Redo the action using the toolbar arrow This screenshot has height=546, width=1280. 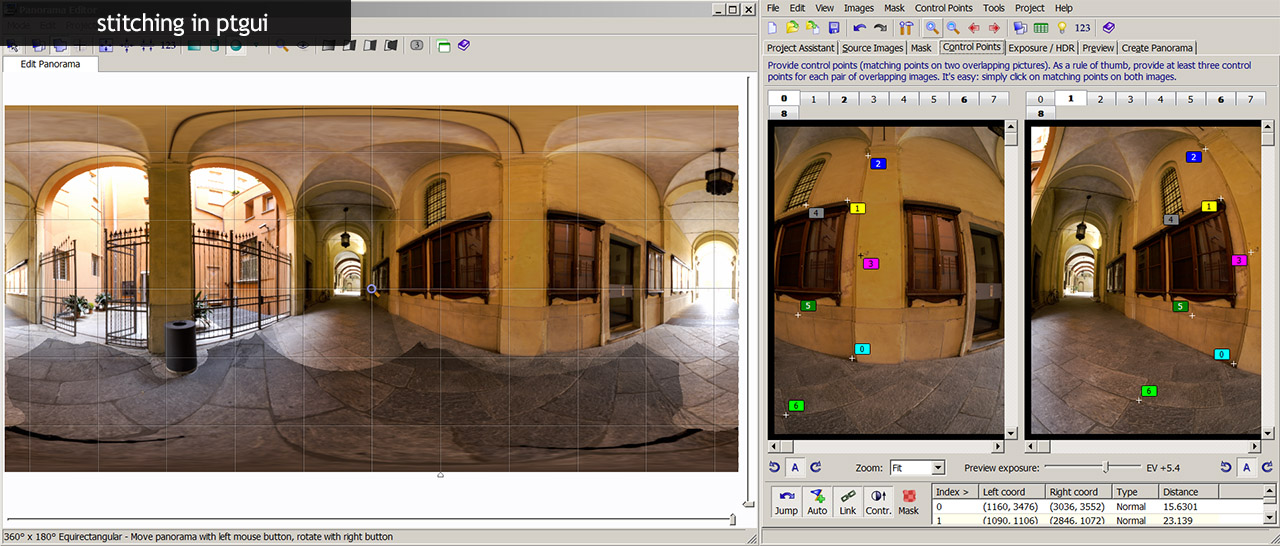[880, 28]
